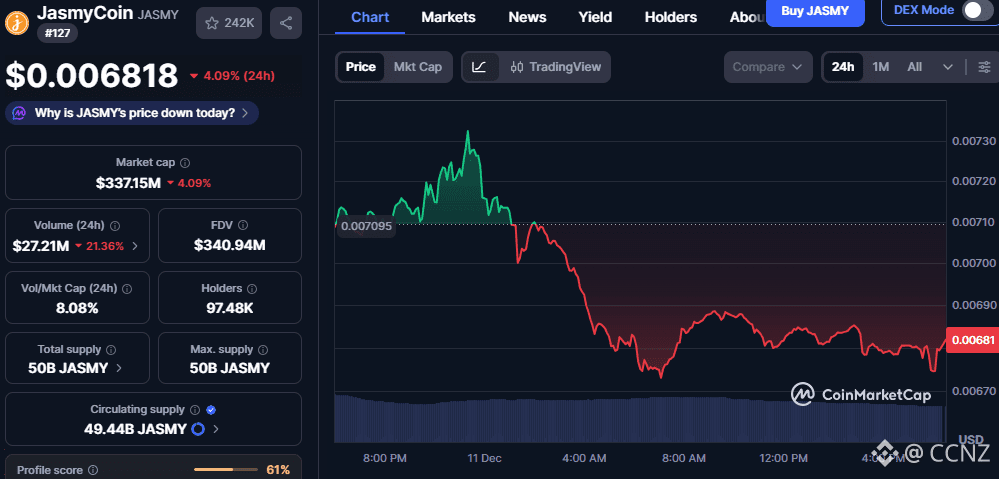Click the 4.09% (24h) price change

[233, 76]
